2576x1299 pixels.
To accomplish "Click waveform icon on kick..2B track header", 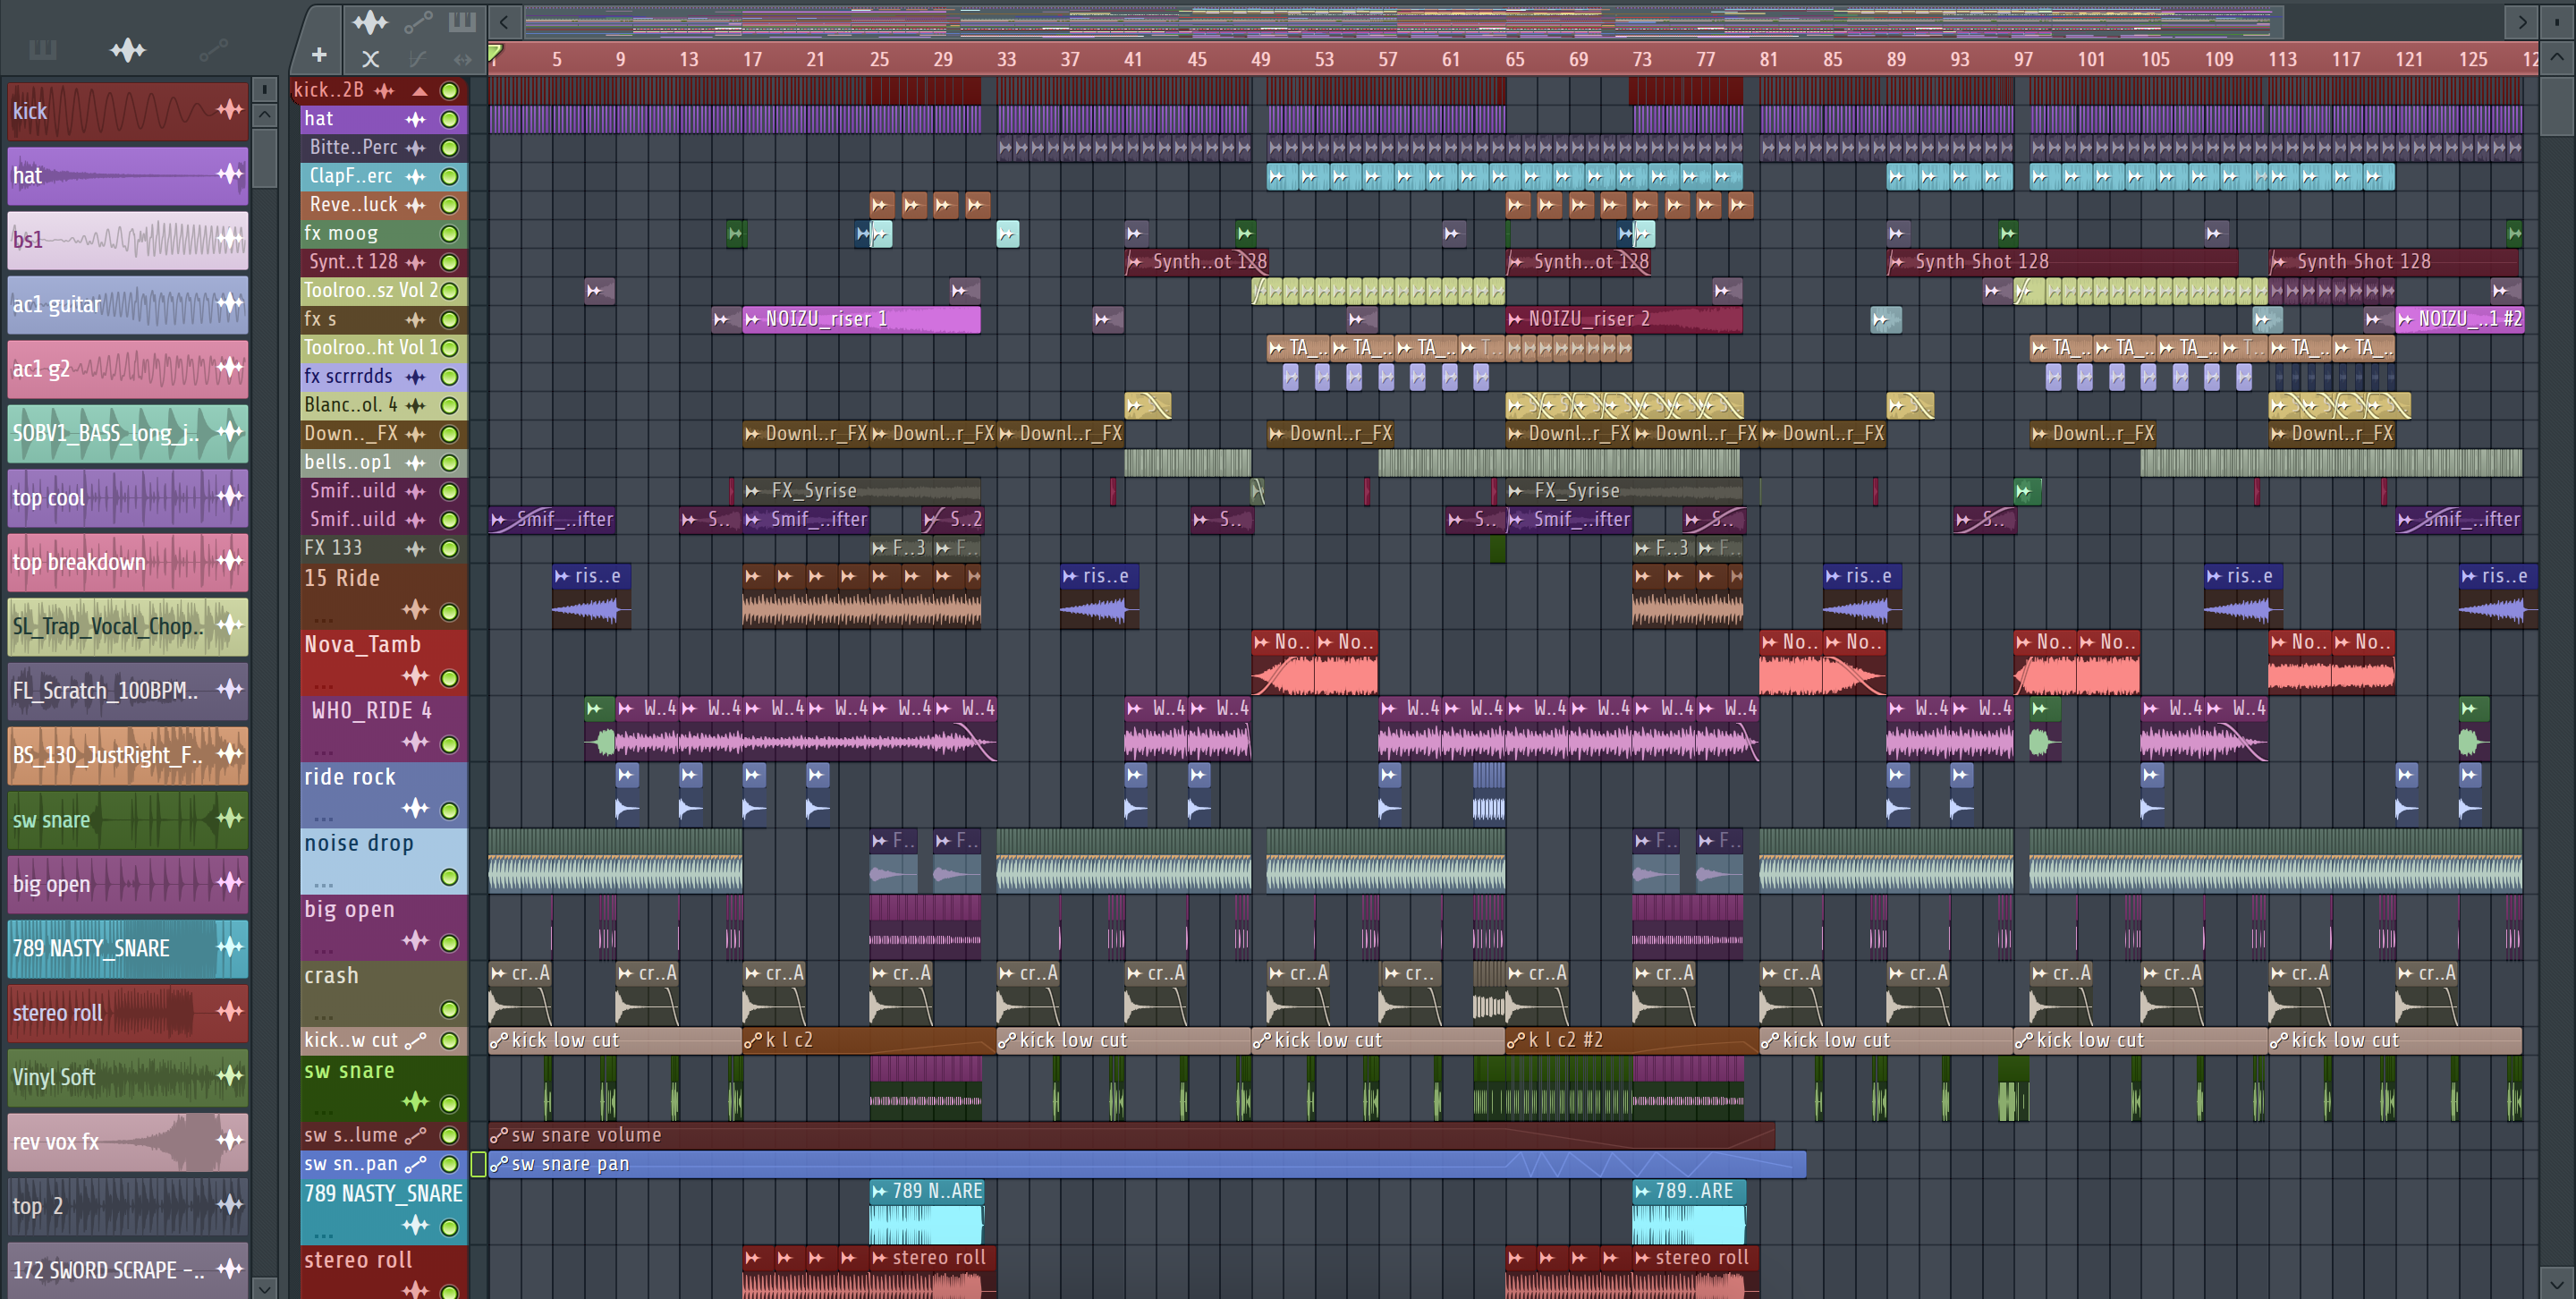I will pyautogui.click(x=384, y=91).
